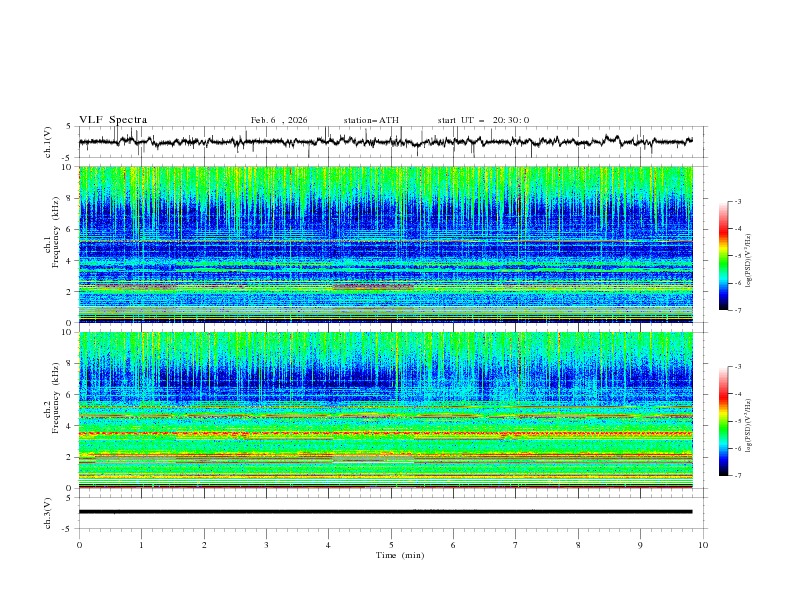This screenshot has height=612, width=792.
Task: Click the "Time (min)" x-axis label
Action: click(400, 555)
